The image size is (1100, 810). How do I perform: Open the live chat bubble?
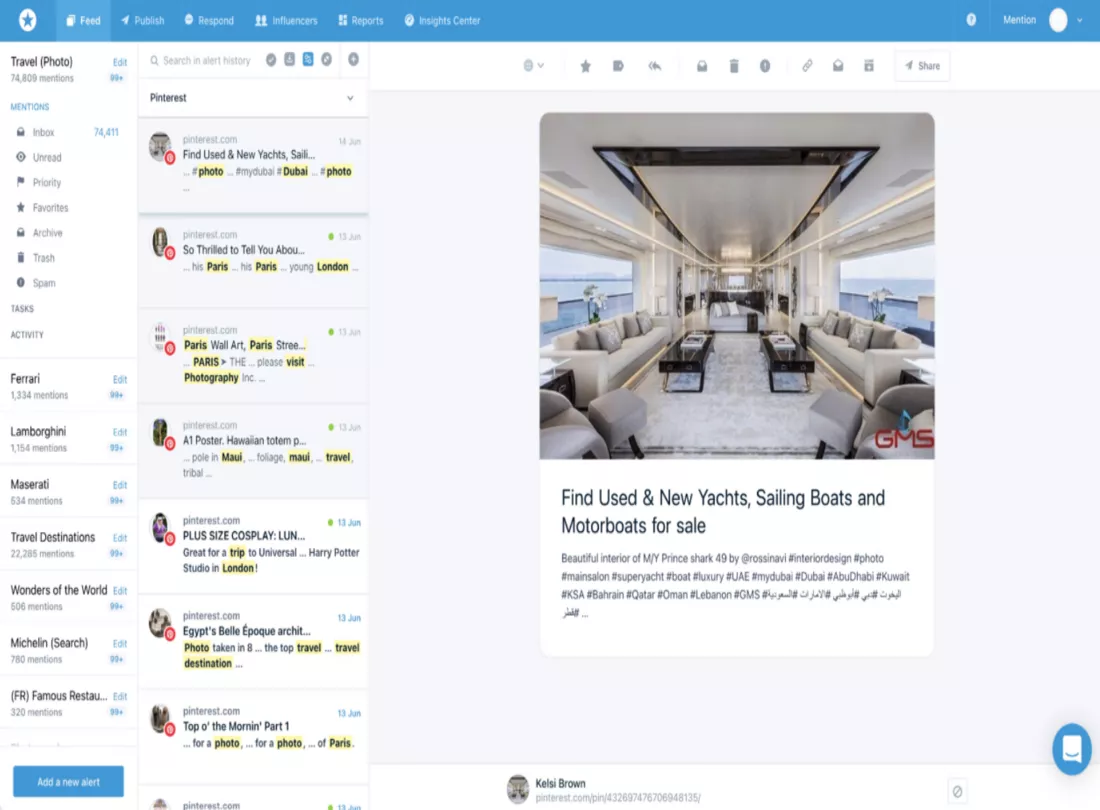(1071, 749)
